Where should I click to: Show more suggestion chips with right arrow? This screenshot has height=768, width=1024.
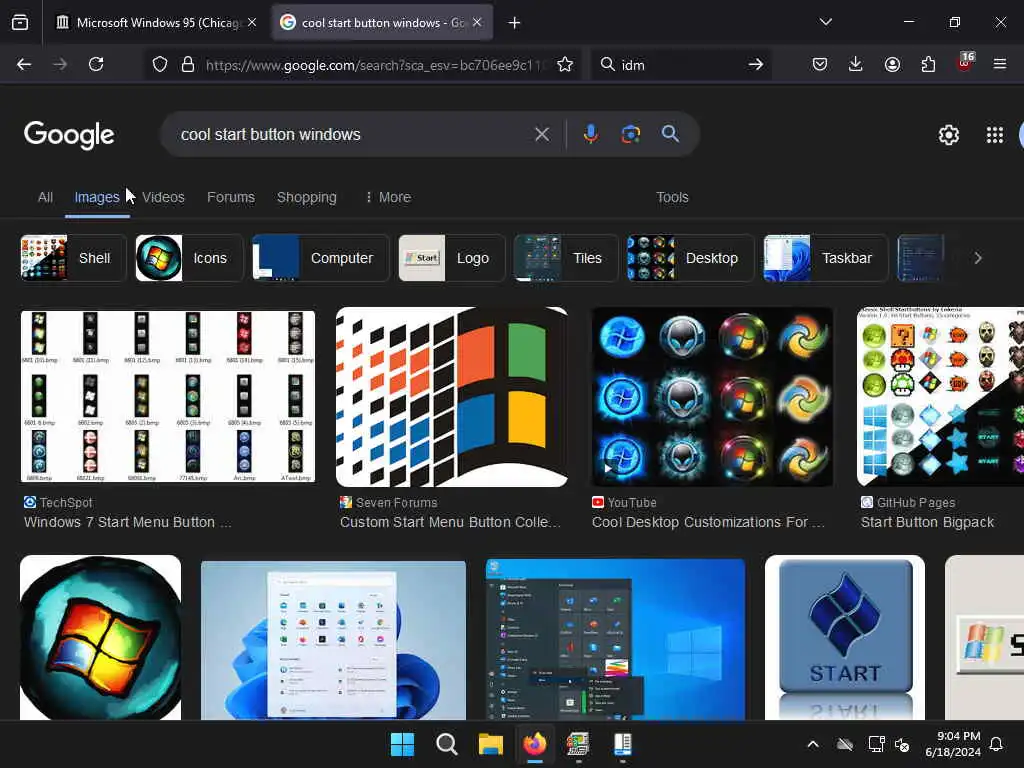tap(978, 258)
